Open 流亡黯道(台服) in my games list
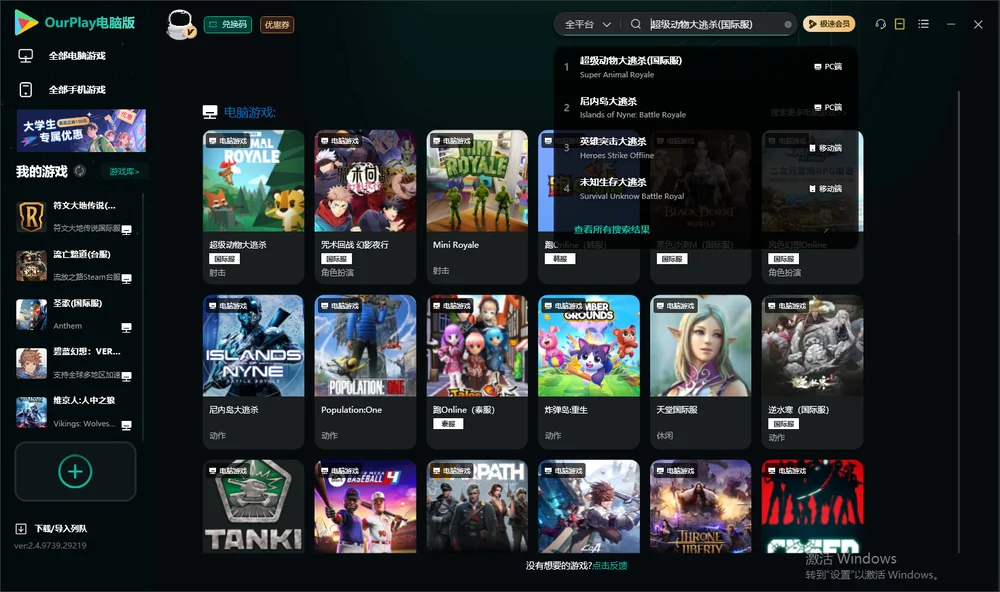Viewport: 1000px width, 592px height. 75,265
